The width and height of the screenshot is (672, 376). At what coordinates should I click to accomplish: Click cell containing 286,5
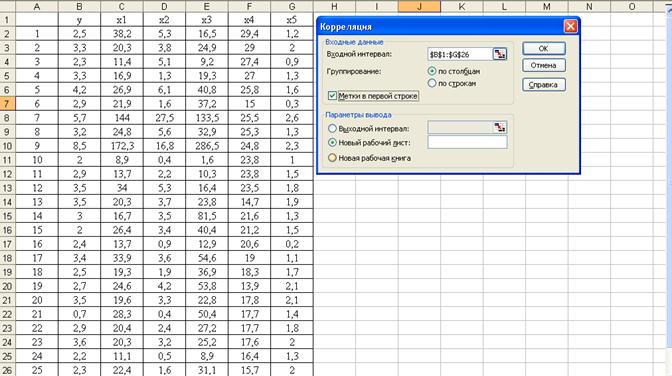(x=207, y=146)
